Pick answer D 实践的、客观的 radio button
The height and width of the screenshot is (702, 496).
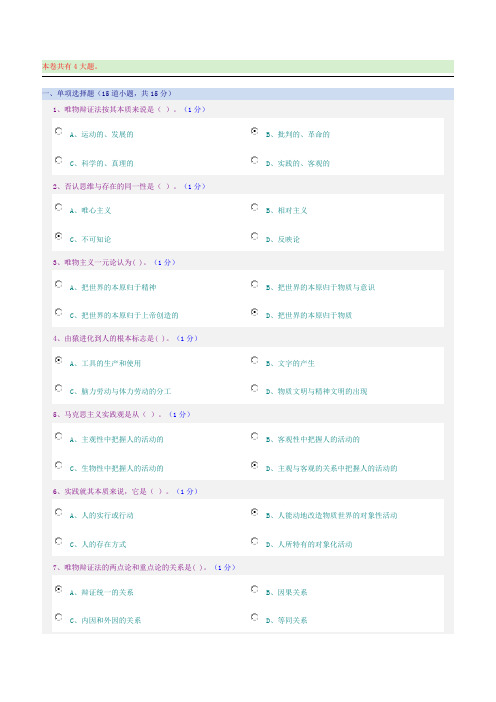[x=255, y=160]
